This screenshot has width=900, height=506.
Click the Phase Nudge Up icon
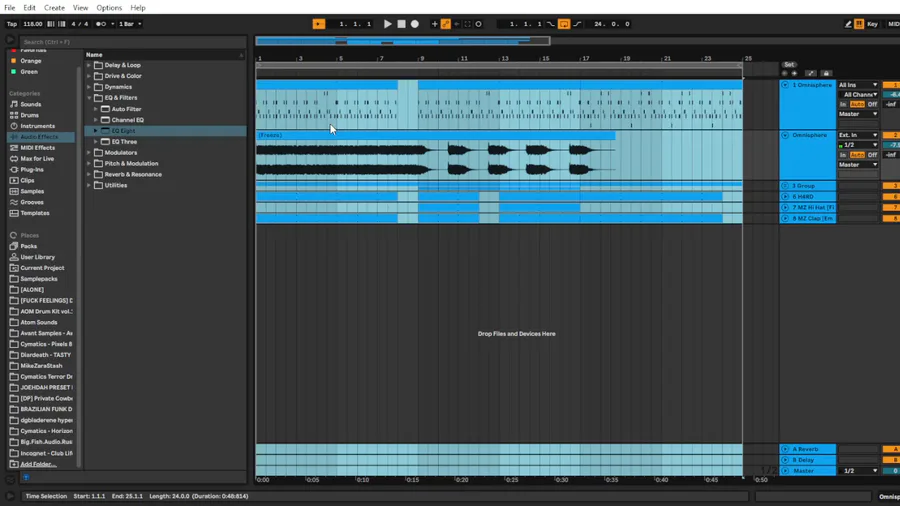pos(61,24)
